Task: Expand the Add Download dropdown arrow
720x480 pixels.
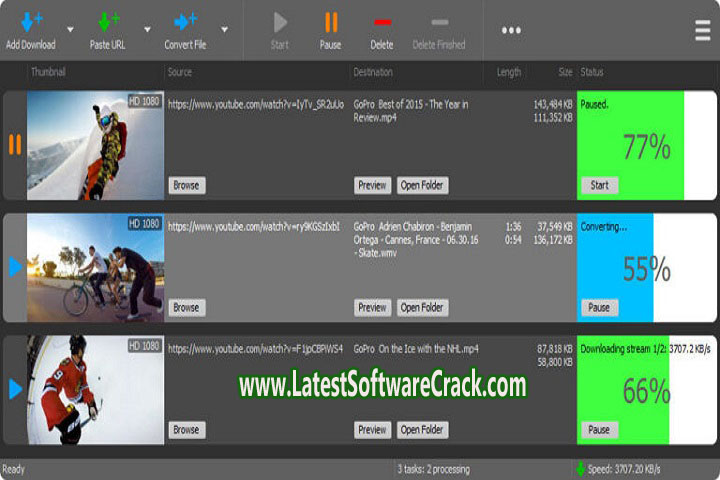Action: pyautogui.click(x=70, y=30)
